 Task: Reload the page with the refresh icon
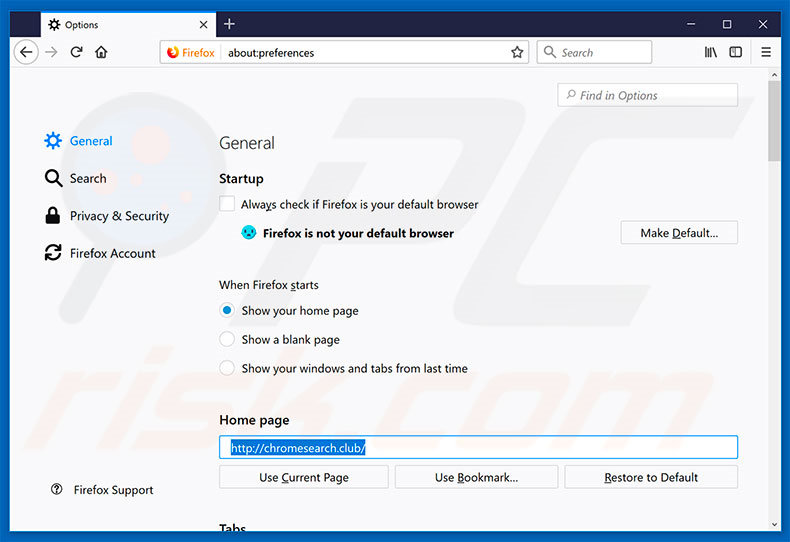(x=77, y=52)
